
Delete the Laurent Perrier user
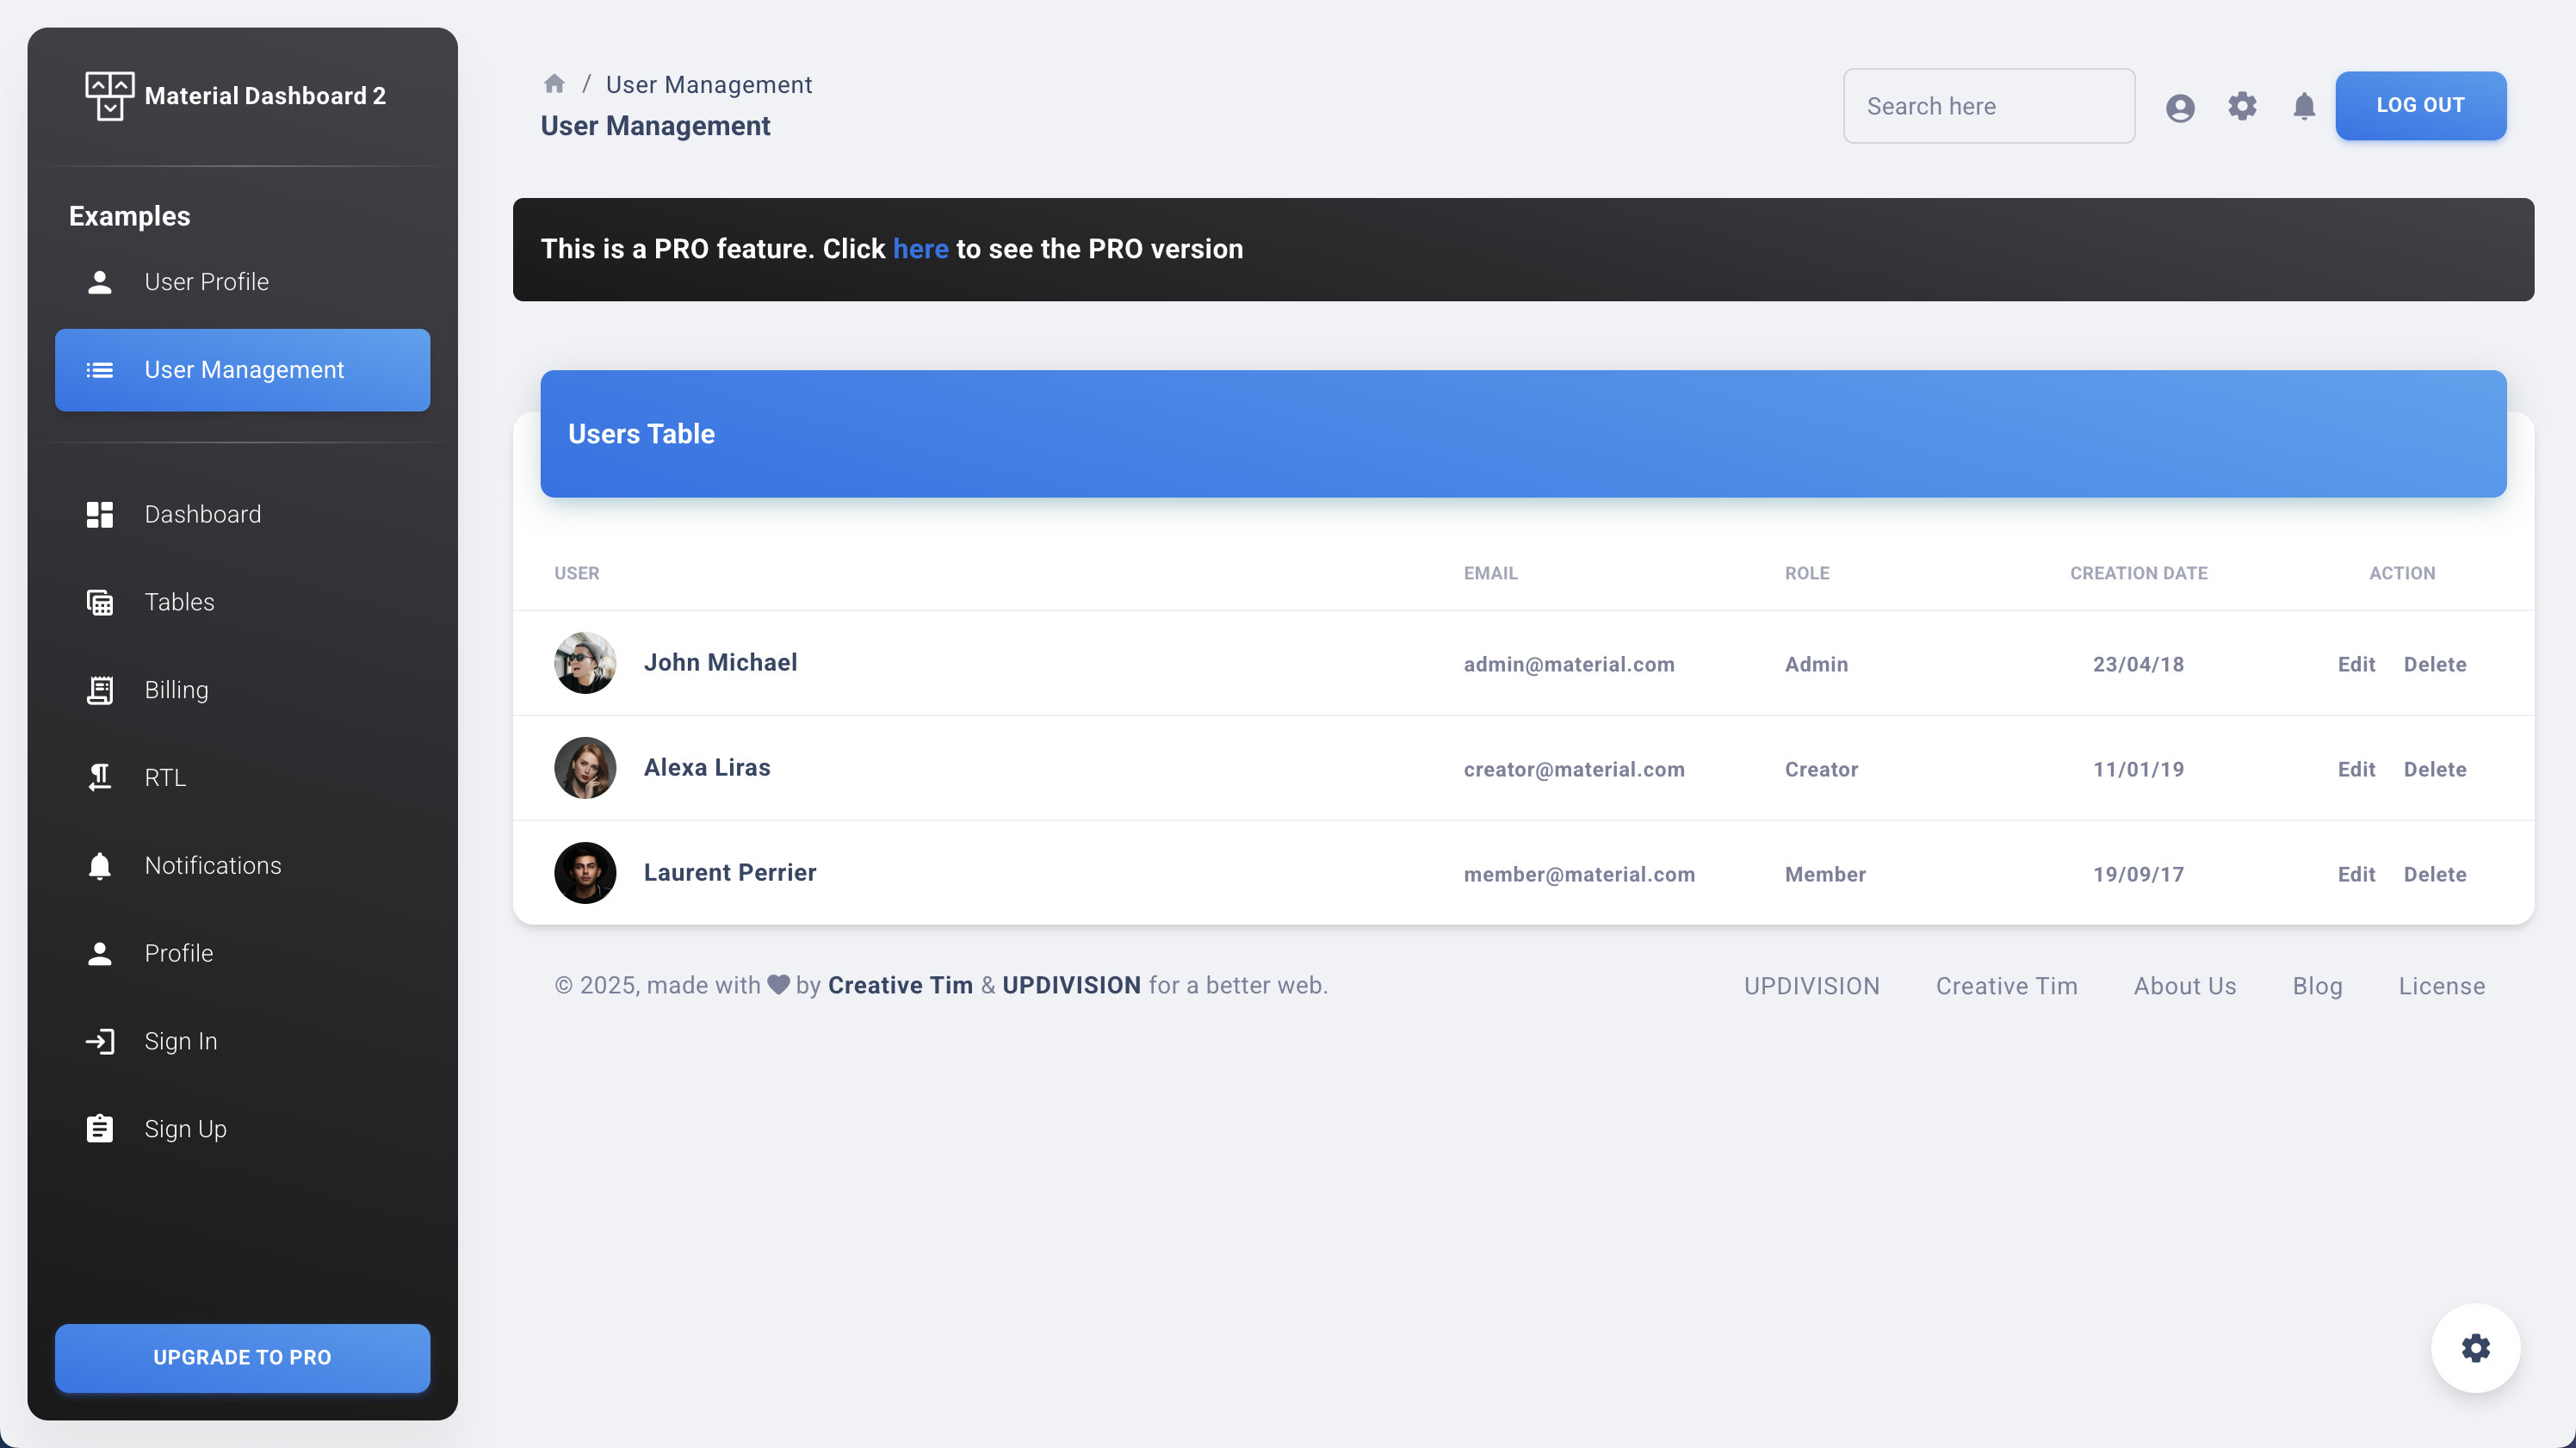click(x=2434, y=874)
